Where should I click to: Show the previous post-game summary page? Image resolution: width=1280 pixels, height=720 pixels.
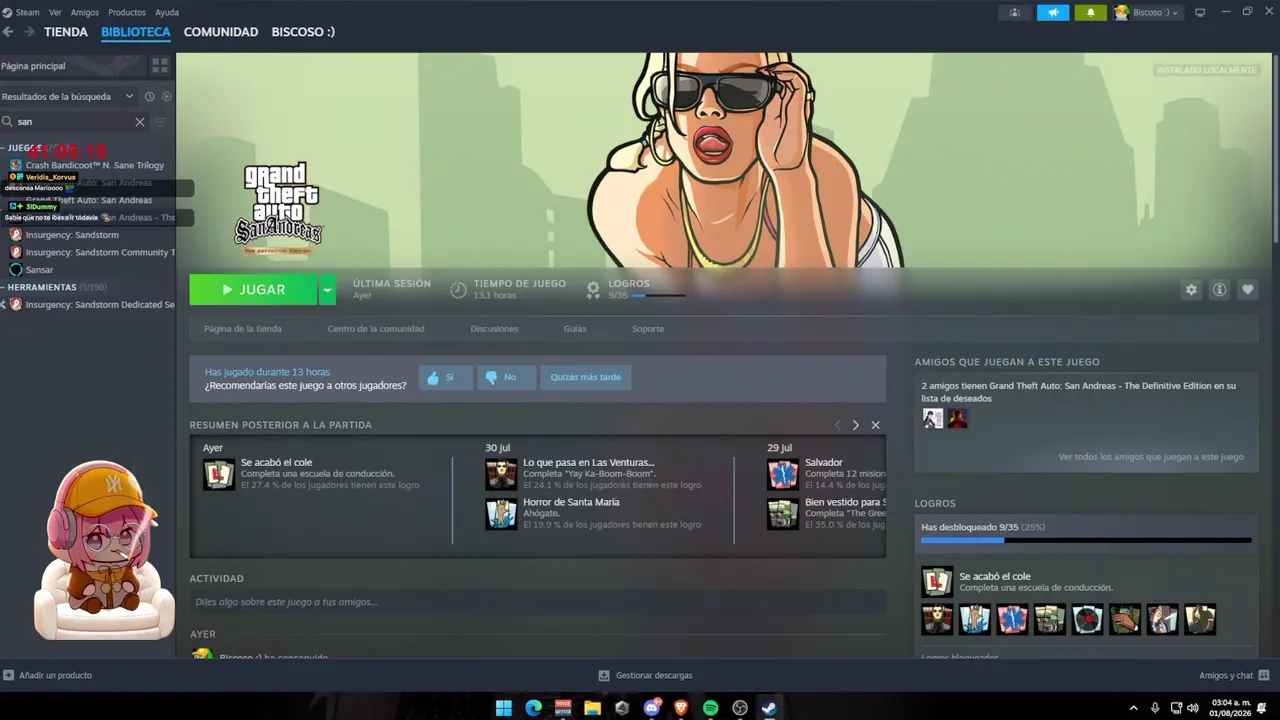837,425
